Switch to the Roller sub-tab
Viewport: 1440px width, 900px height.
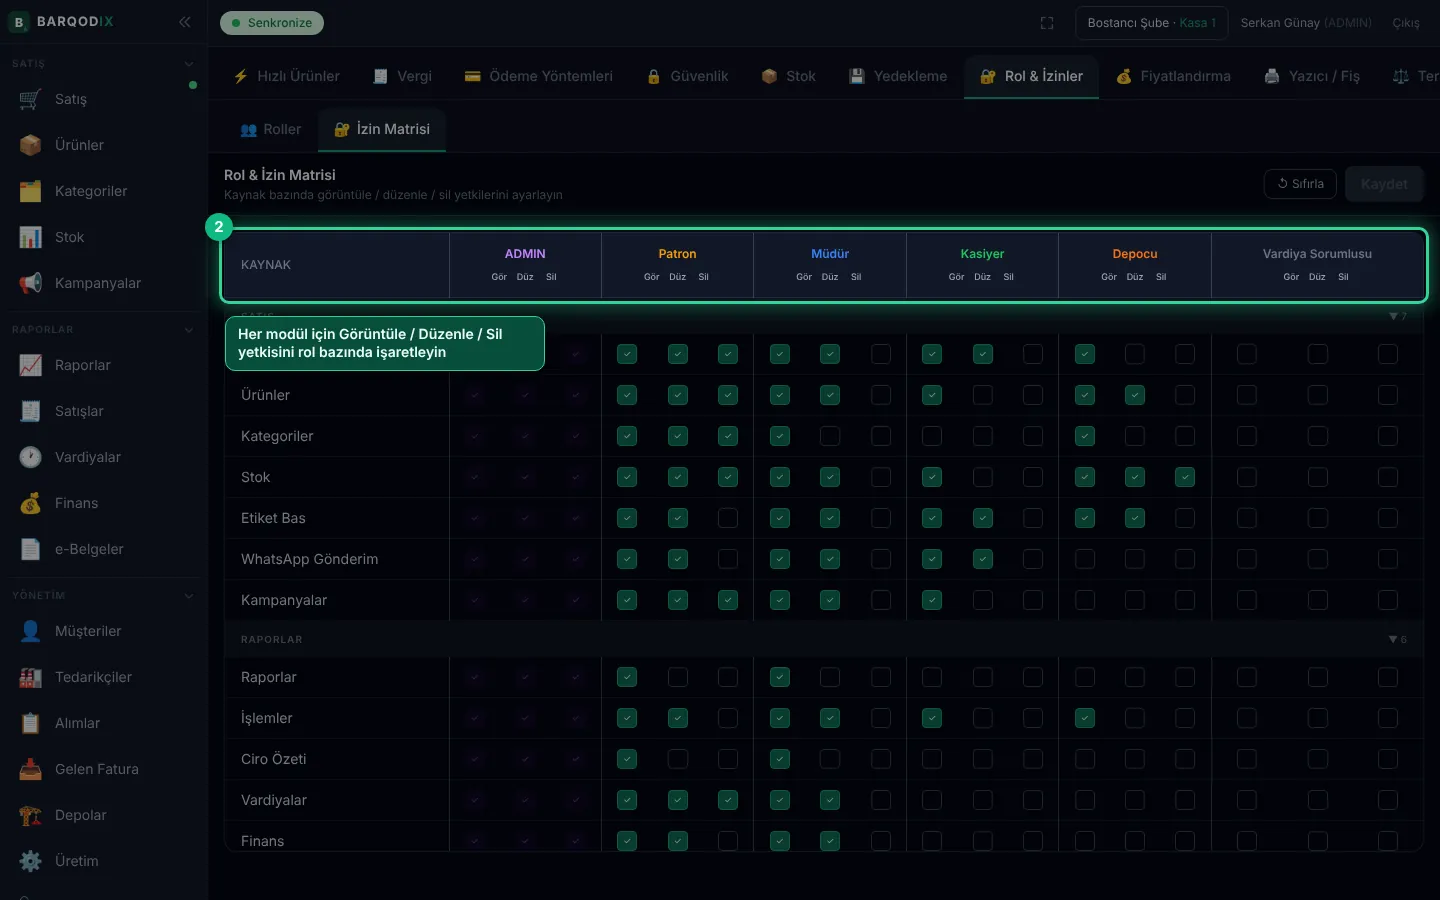[x=271, y=129]
